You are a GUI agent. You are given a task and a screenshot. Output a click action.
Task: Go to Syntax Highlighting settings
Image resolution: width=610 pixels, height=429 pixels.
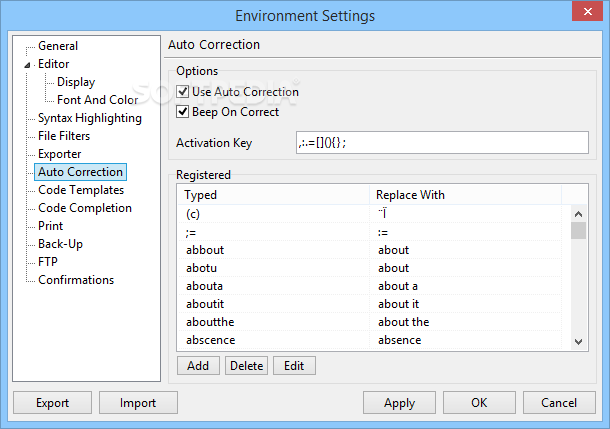[89, 118]
